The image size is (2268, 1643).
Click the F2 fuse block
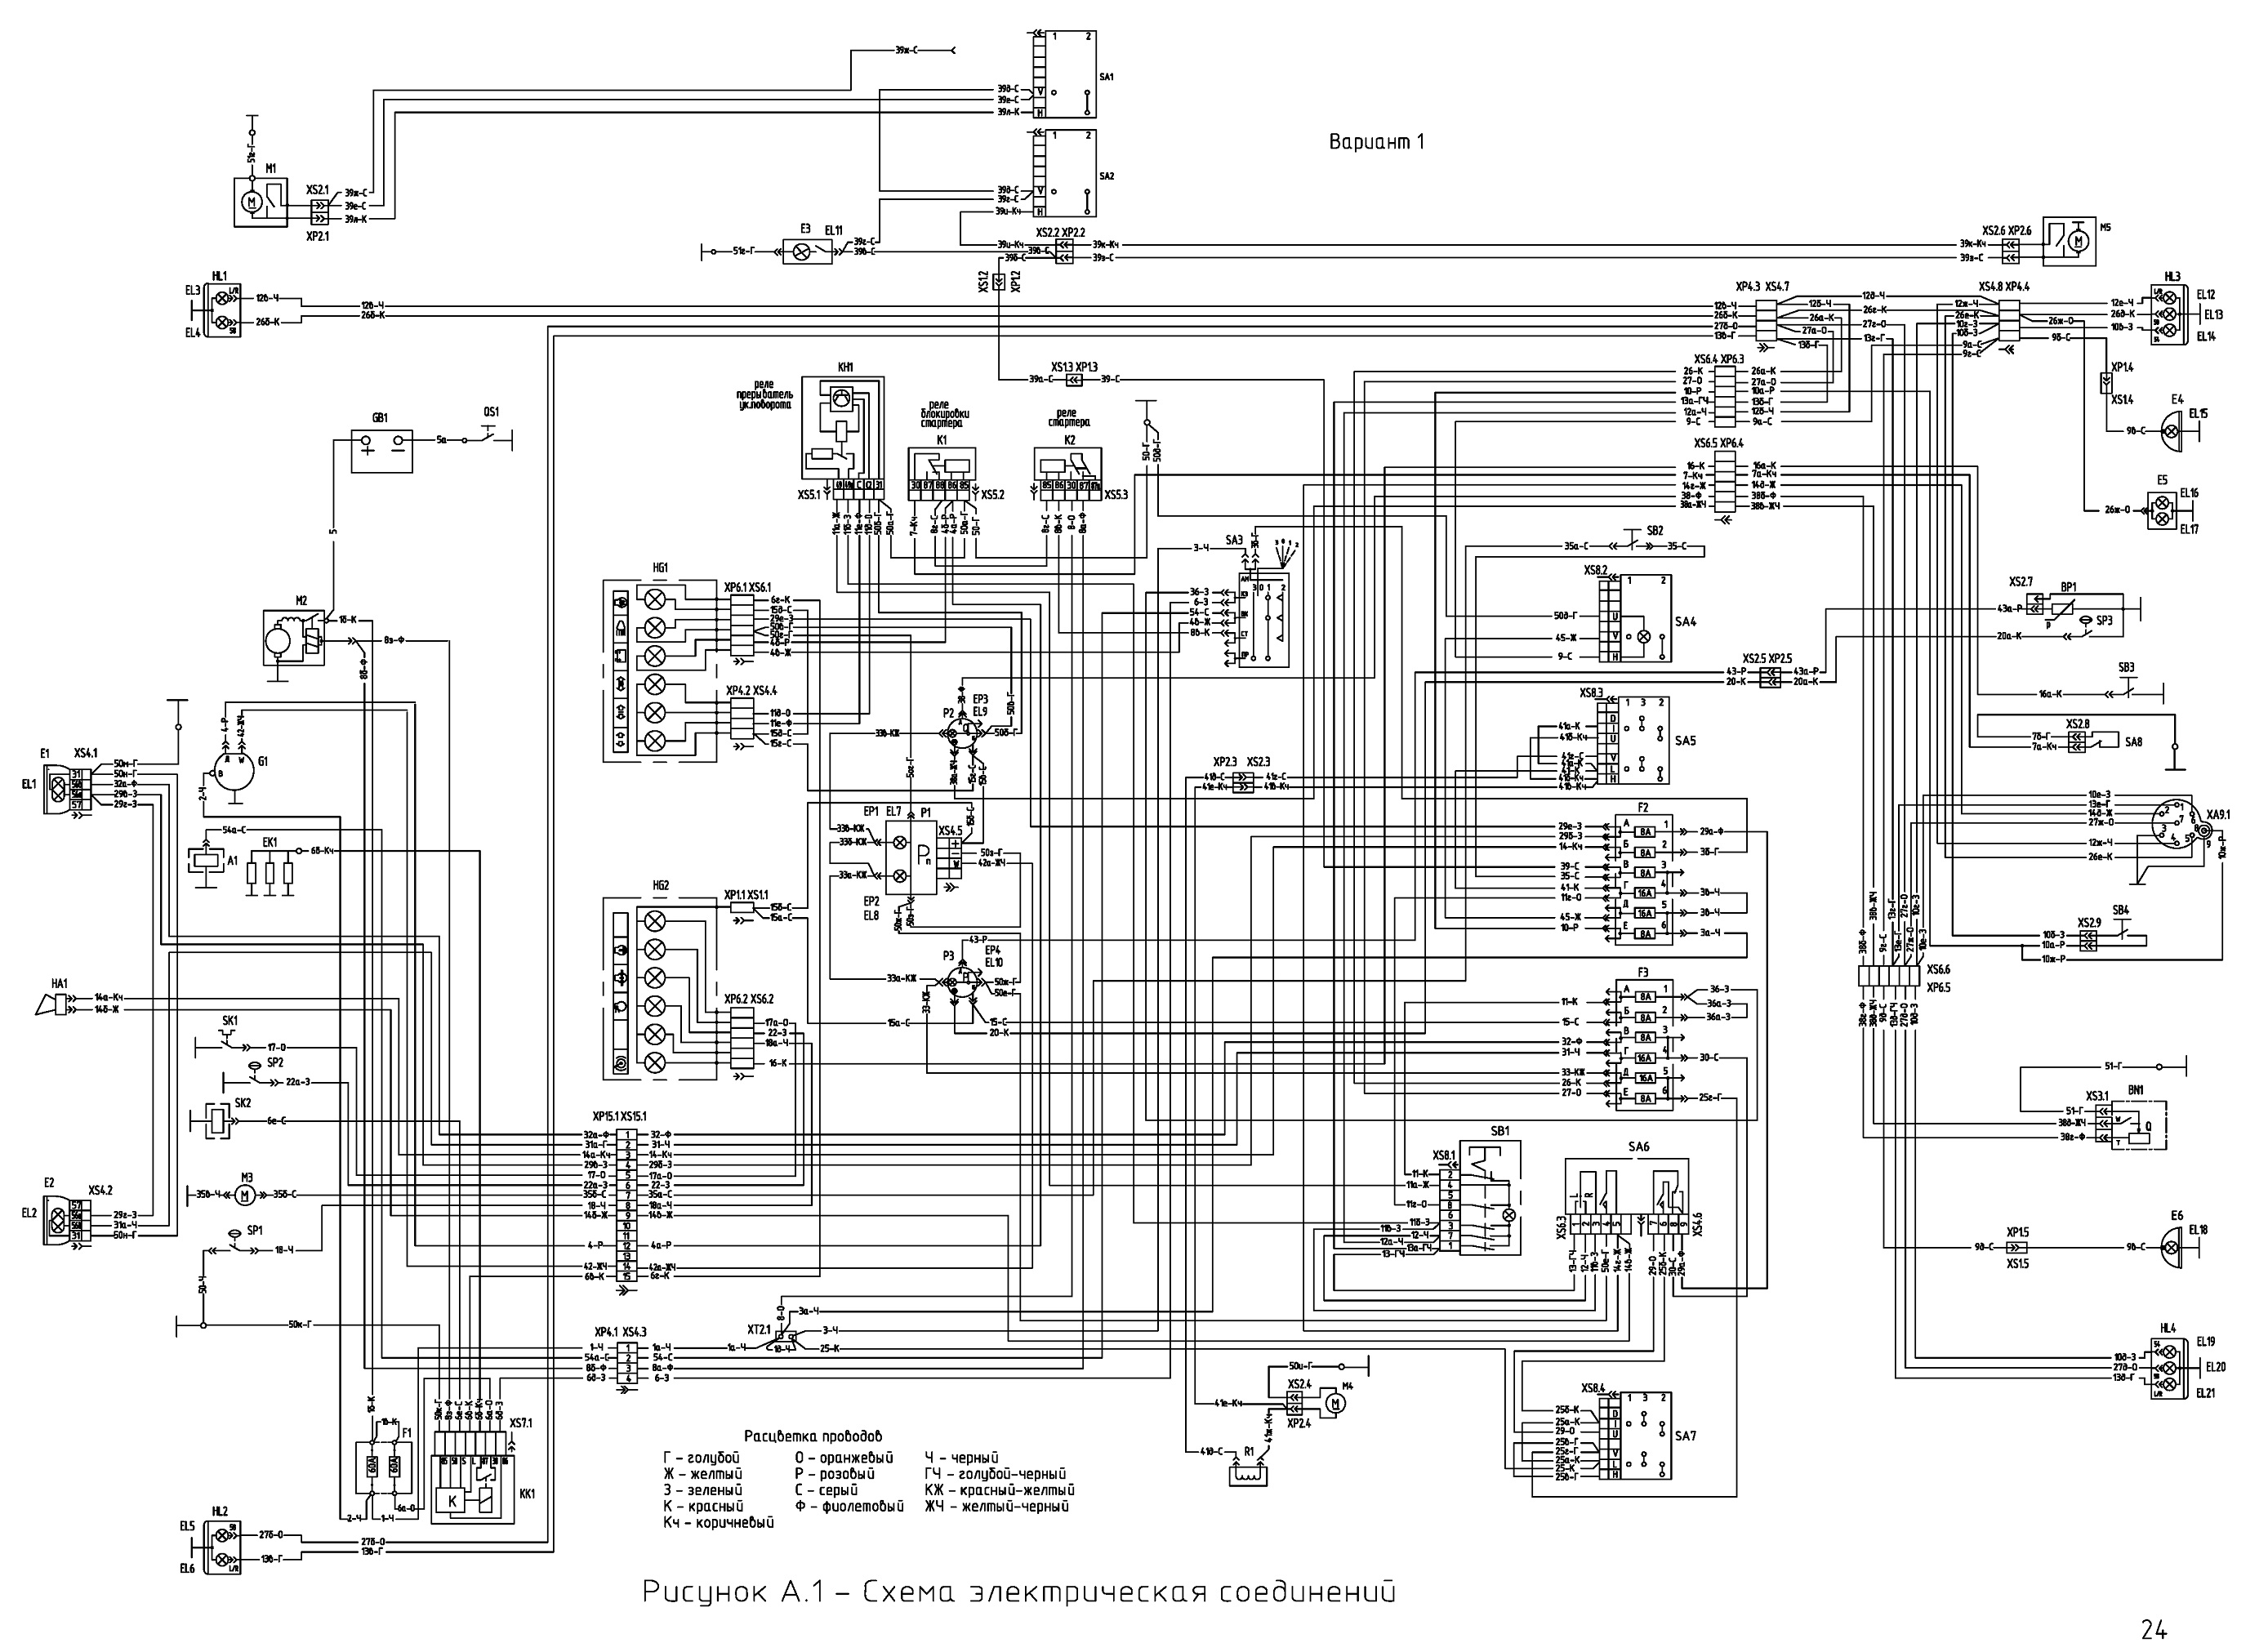pos(1645,882)
